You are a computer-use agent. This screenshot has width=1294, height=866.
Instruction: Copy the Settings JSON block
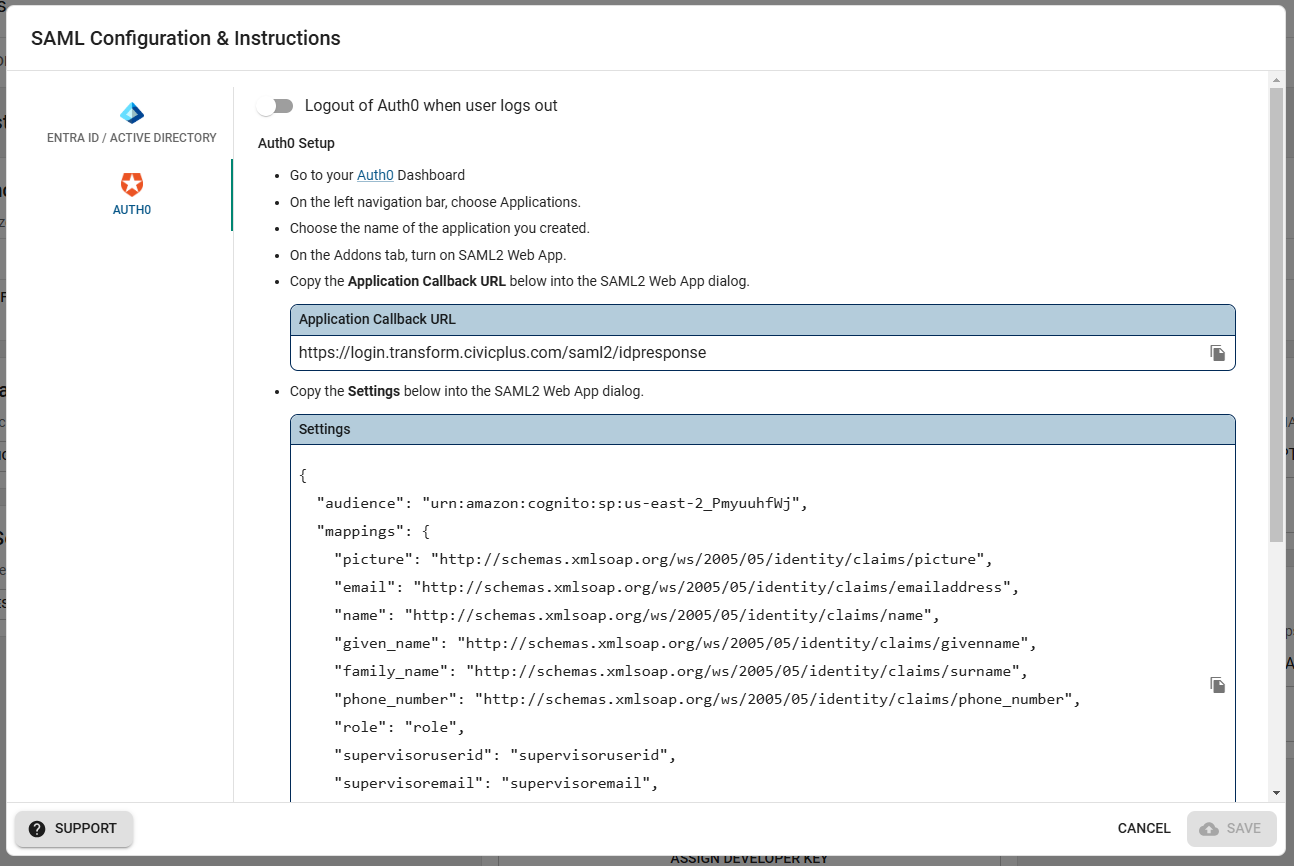[1217, 685]
